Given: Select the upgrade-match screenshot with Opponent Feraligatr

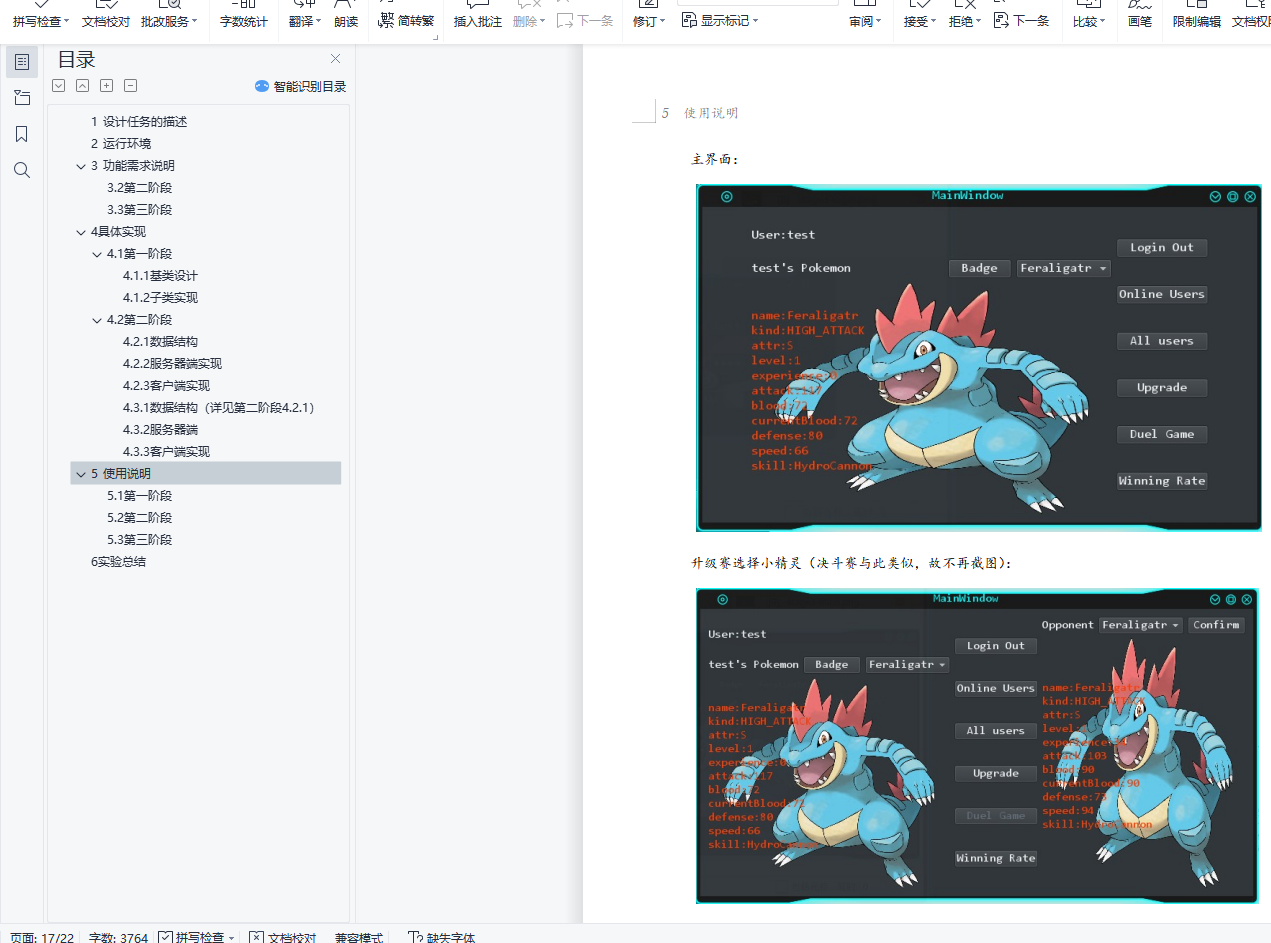Looking at the screenshot, I should (x=977, y=745).
